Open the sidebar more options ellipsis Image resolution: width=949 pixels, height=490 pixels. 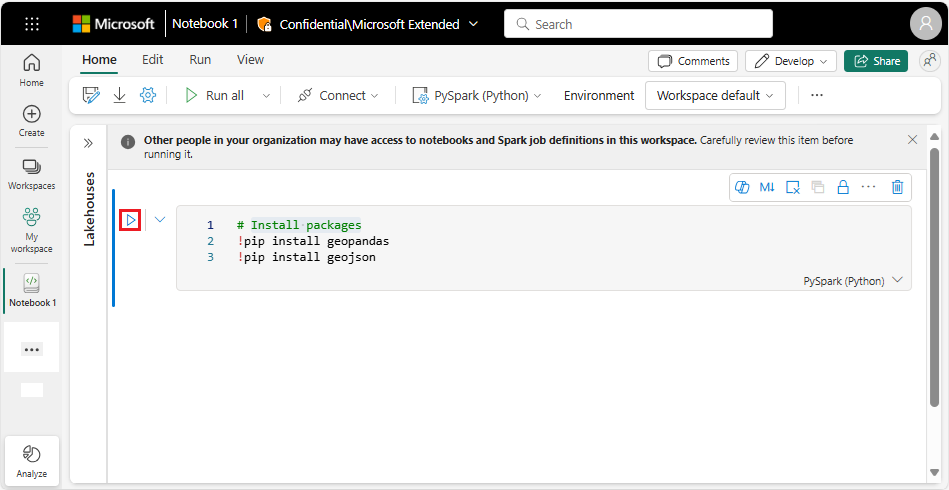(x=31, y=349)
